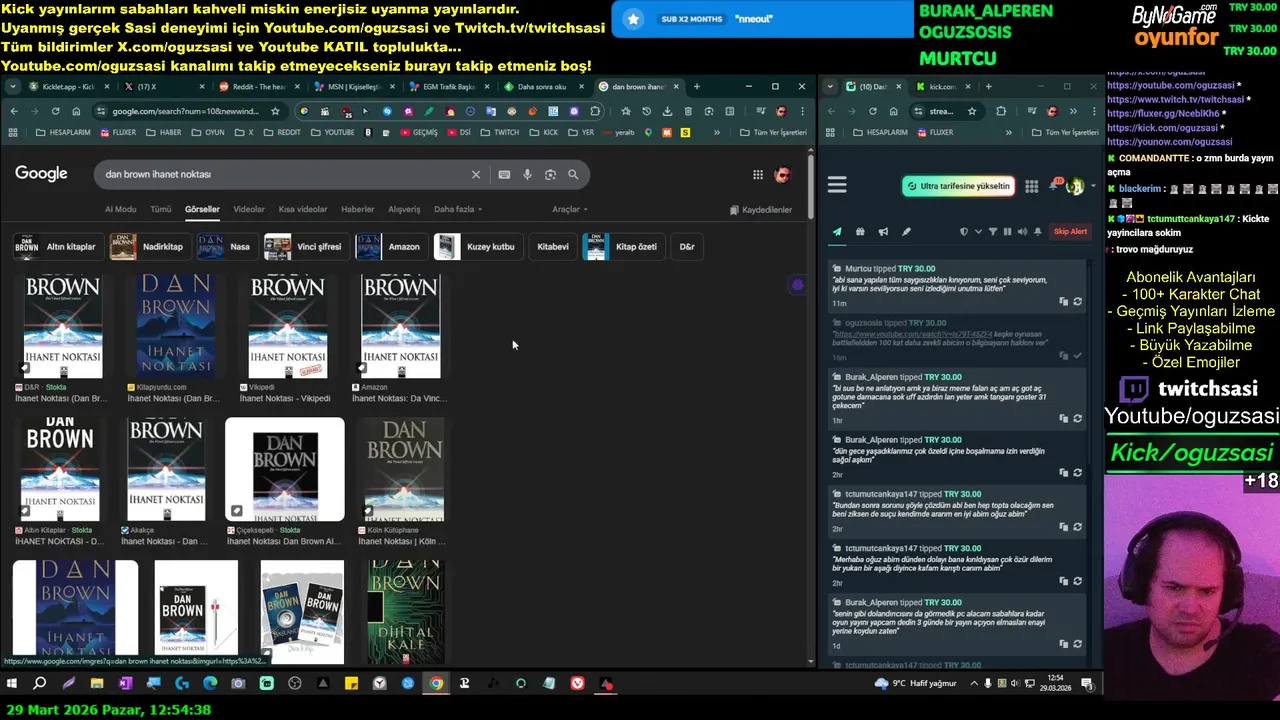Open the HESAPLARIM bookmark folder in the left window
Screen dimensions: 1280x720
click(x=61, y=132)
